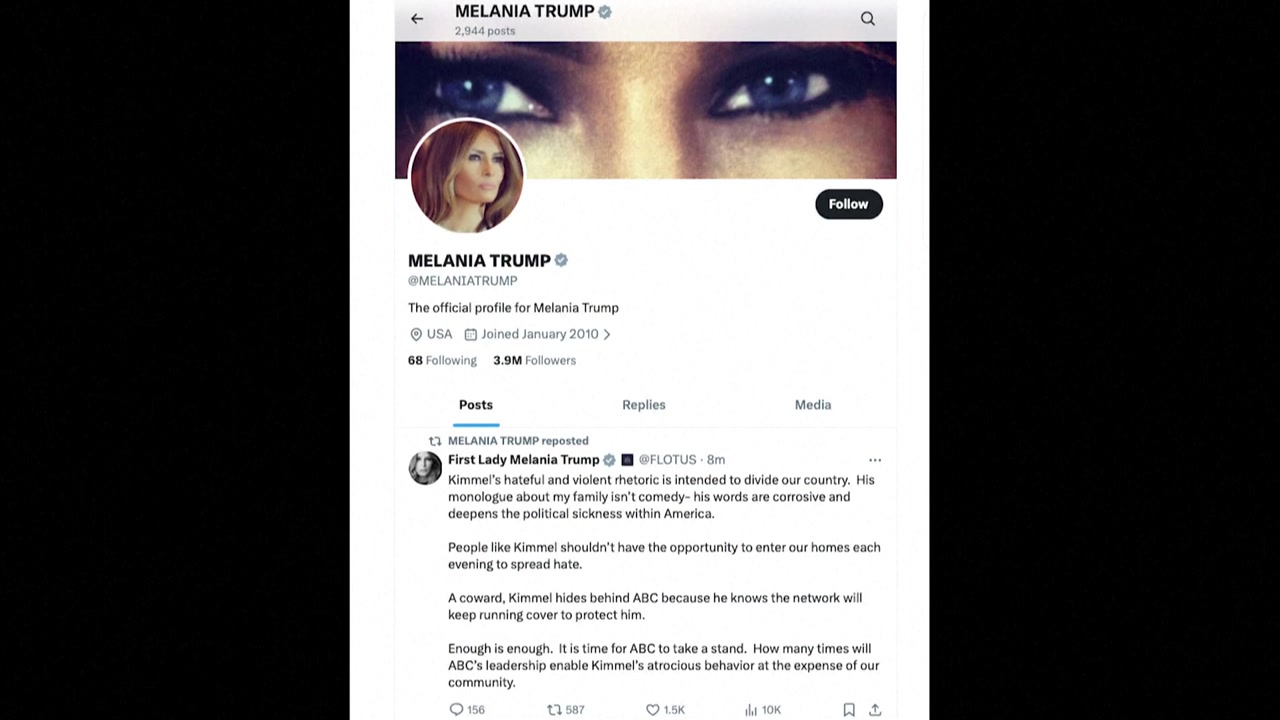This screenshot has width=1280, height=720.
Task: Open the post's three-dot more menu
Action: (875, 460)
